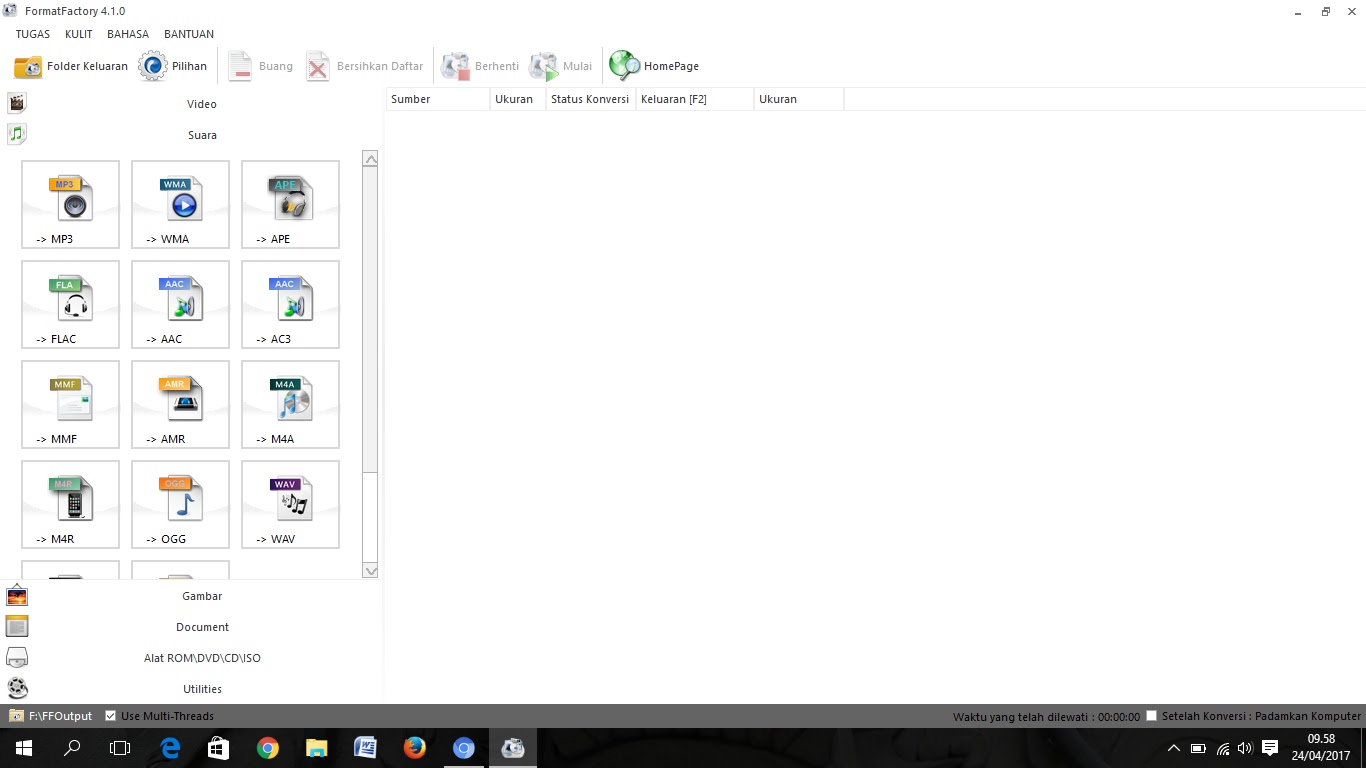This screenshot has height=768, width=1366.
Task: Click Bersihkan Daftar to clear the list
Action: point(364,66)
